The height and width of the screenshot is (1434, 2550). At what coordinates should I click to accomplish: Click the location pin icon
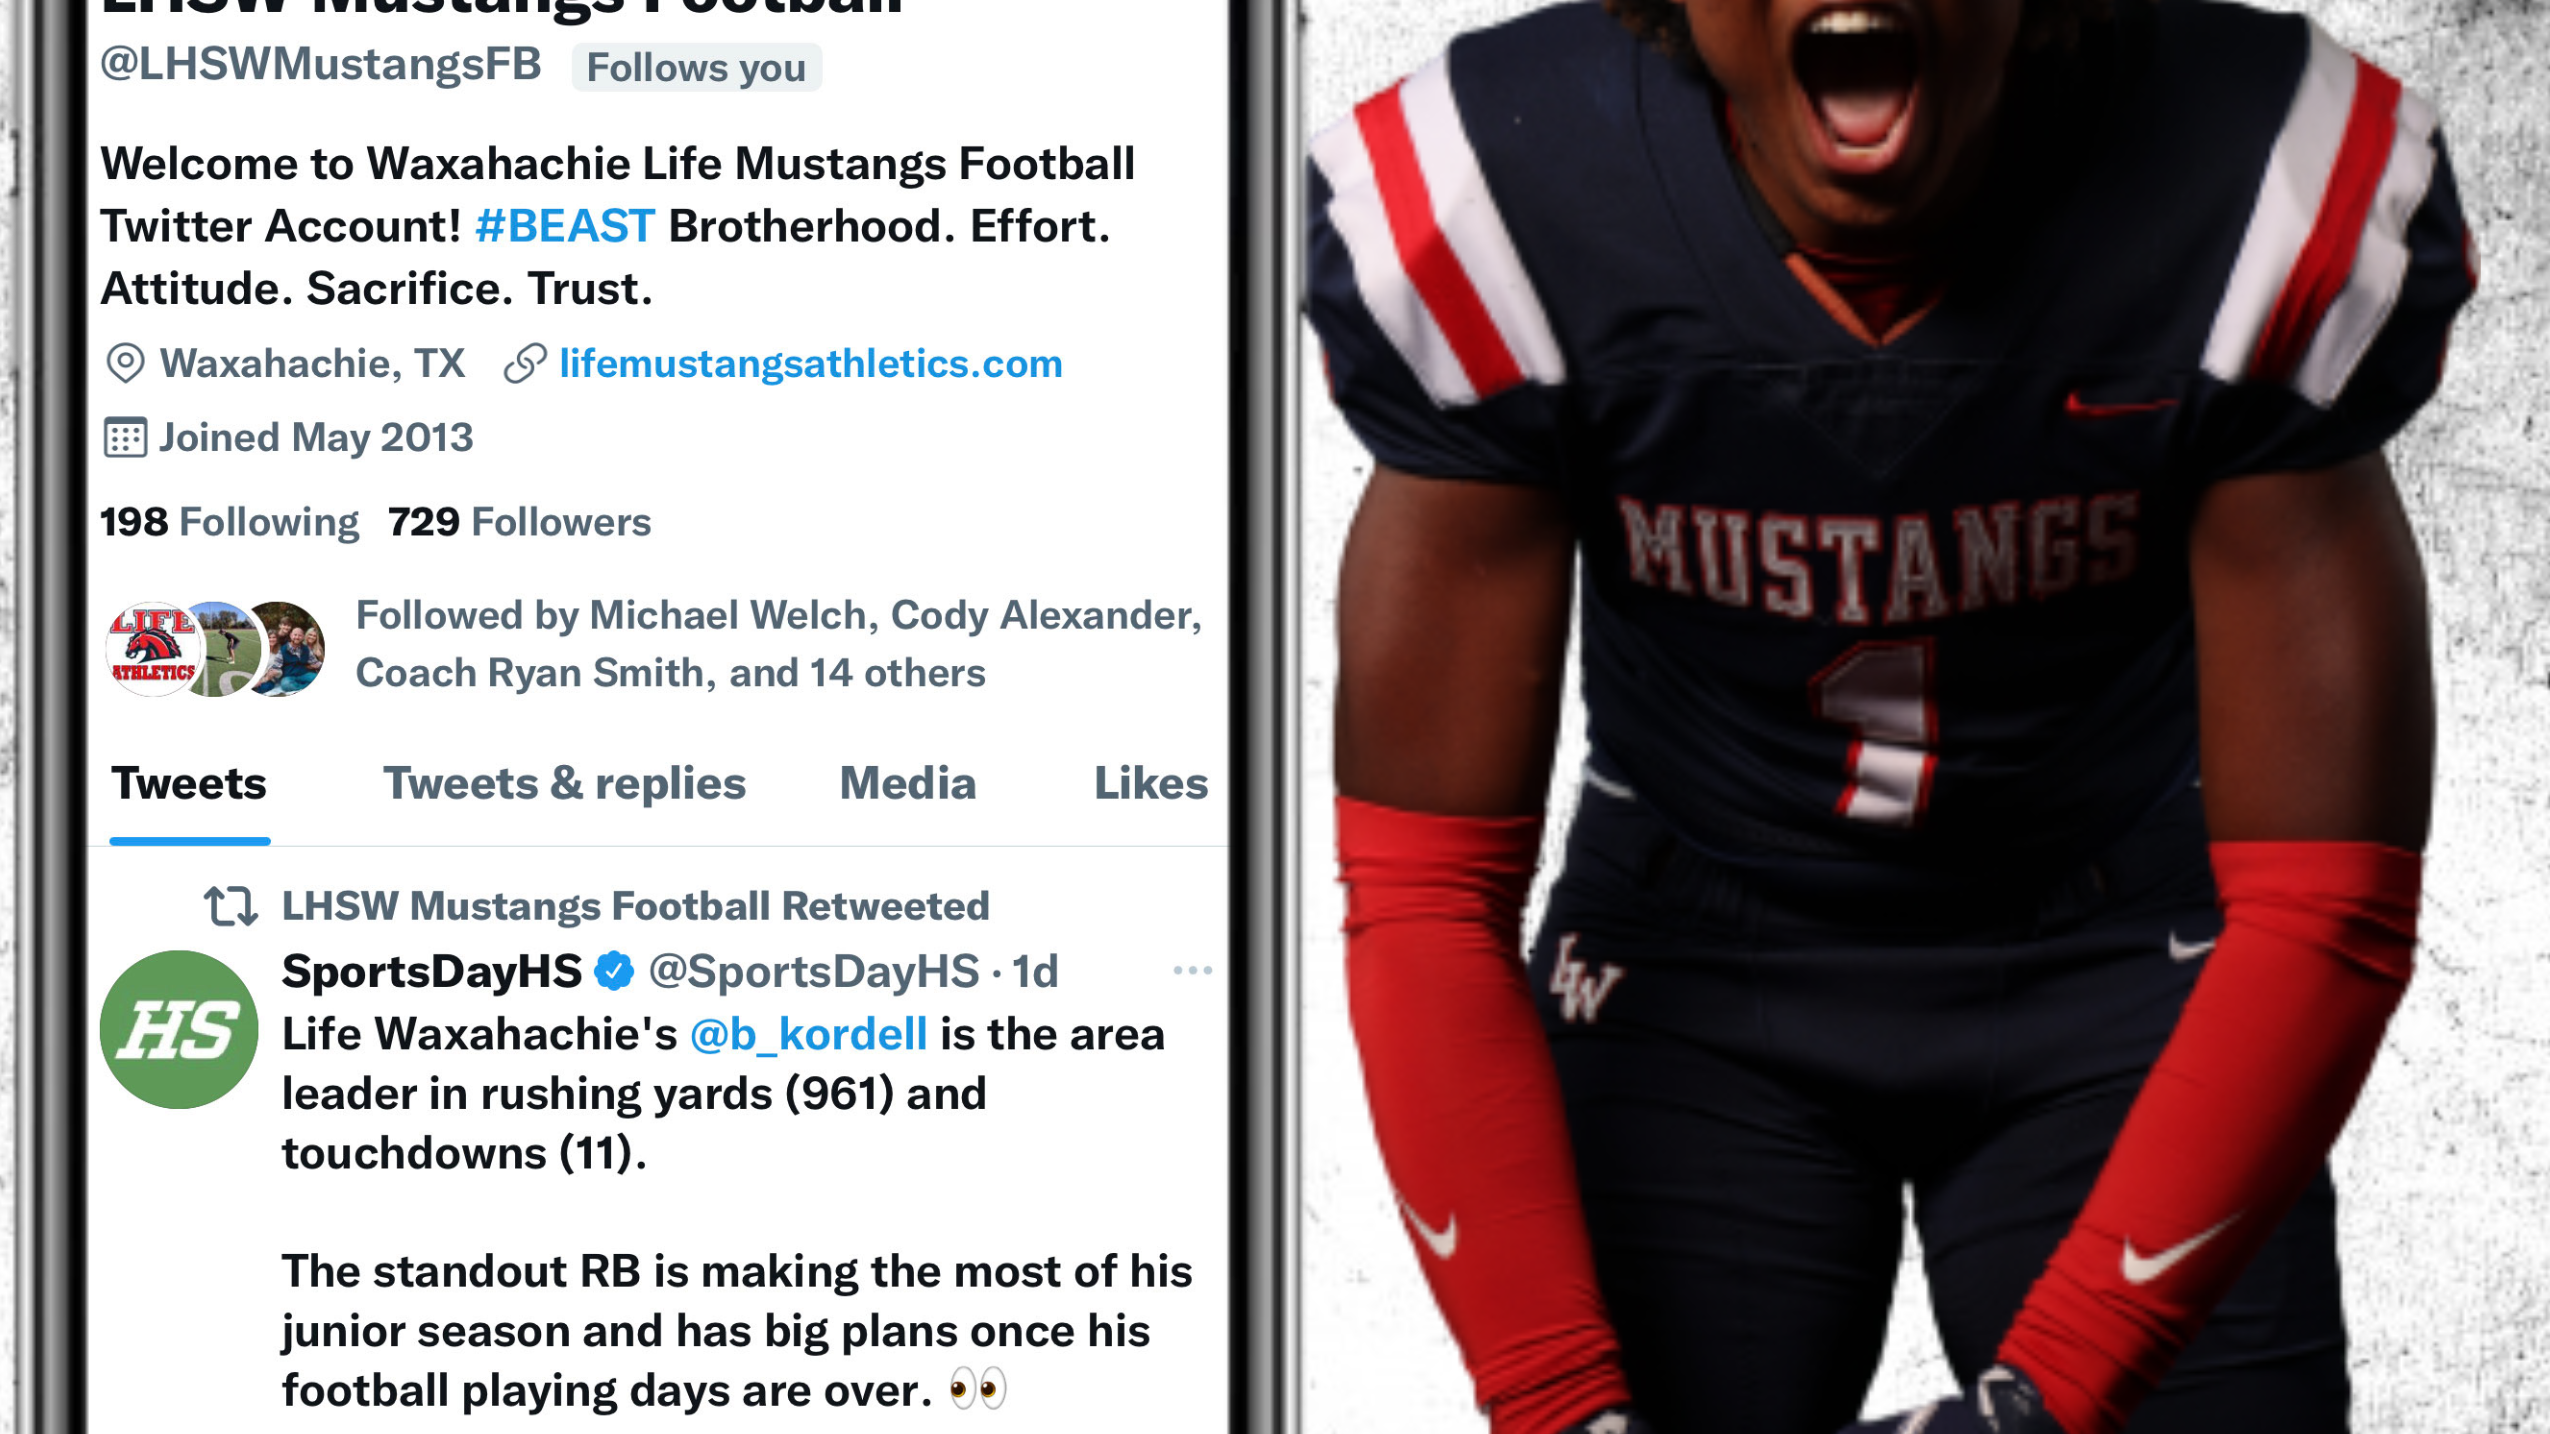click(x=125, y=363)
